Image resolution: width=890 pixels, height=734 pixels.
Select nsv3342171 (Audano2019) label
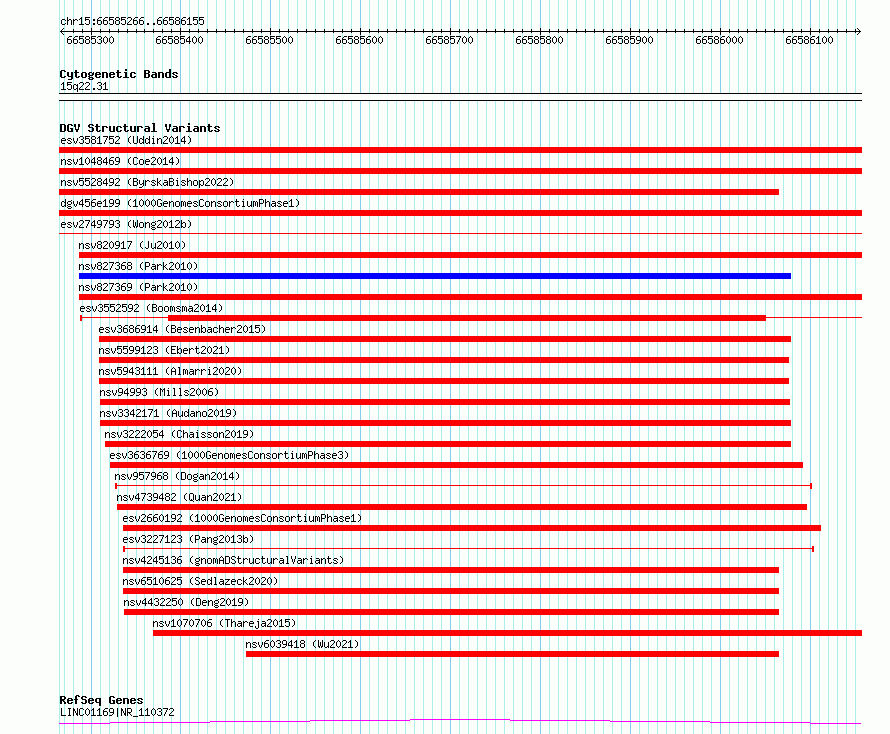[168, 413]
